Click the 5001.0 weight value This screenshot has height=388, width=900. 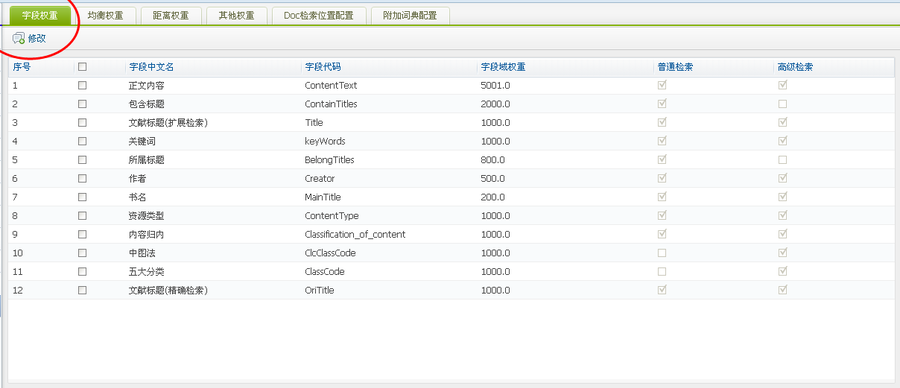[x=495, y=86]
